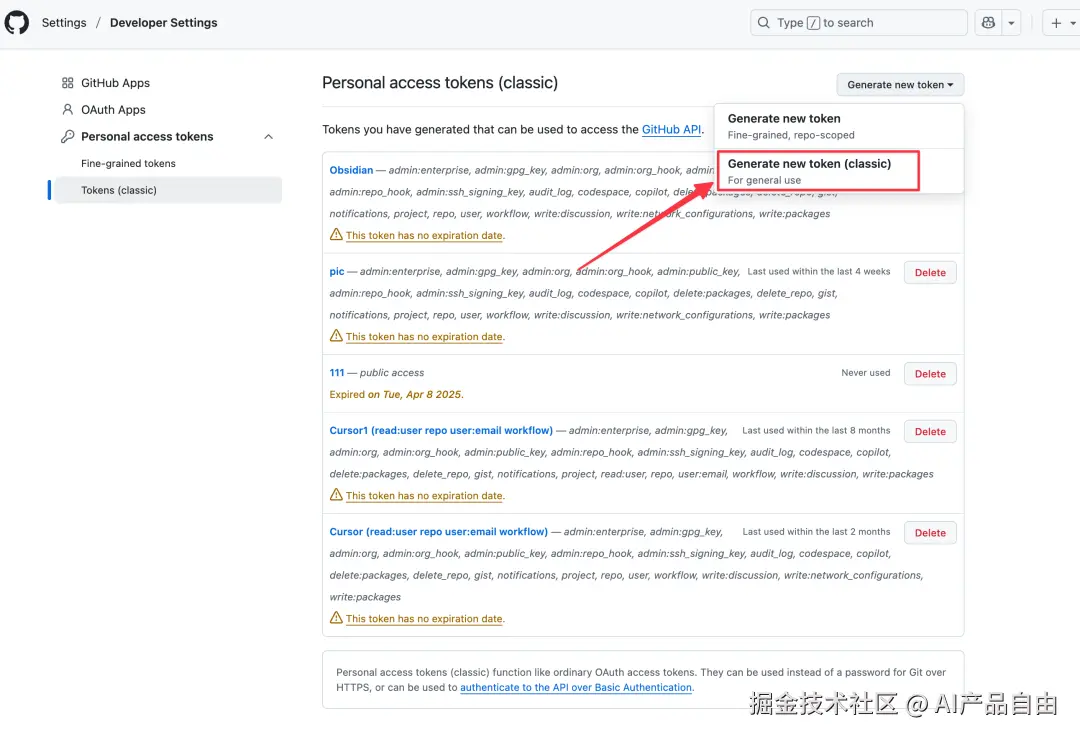Screen dimensions: 1080x739
Task: Collapse the Personal access tokens section
Action: [269, 136]
